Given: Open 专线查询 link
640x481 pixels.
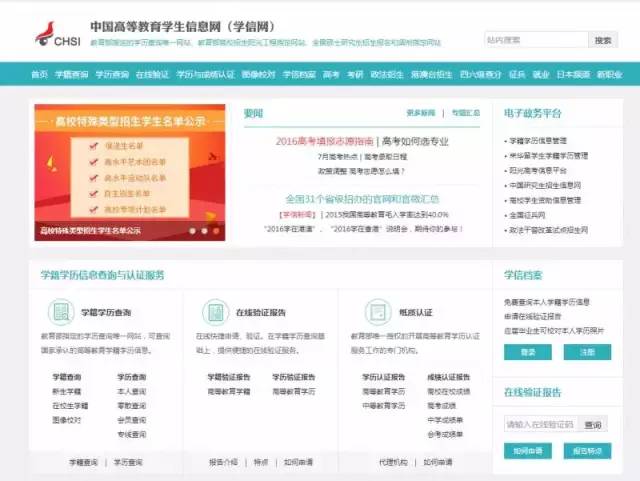Looking at the screenshot, I should point(131,434).
